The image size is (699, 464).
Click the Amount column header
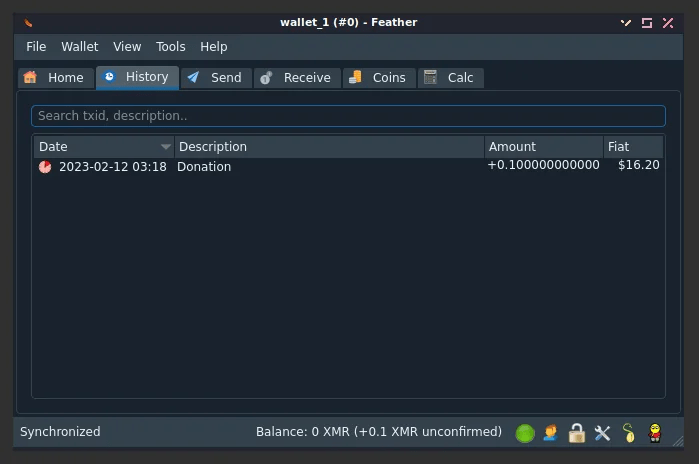(544, 147)
